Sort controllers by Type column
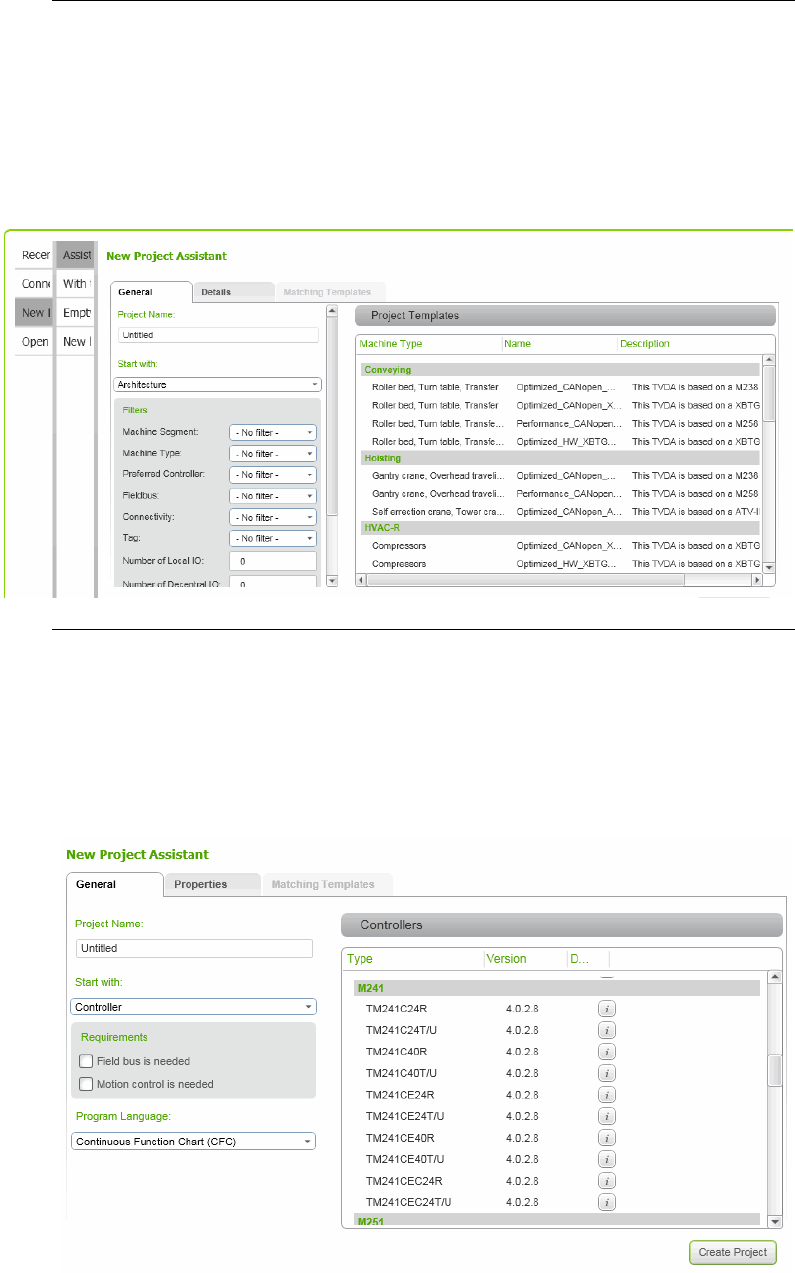The height and width of the screenshot is (1273, 795). [x=414, y=959]
